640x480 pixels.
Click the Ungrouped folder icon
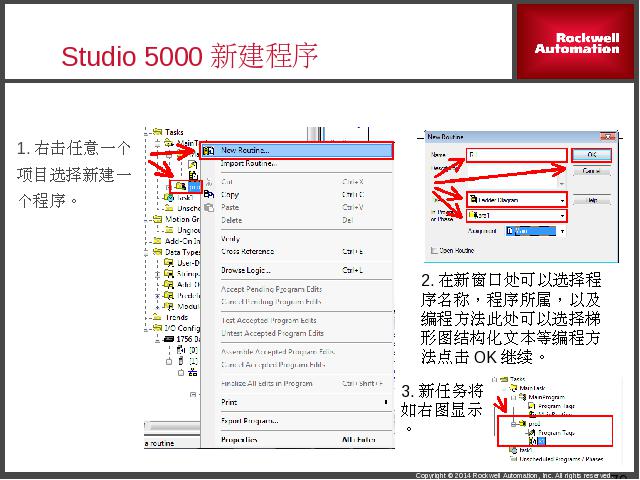[169, 230]
